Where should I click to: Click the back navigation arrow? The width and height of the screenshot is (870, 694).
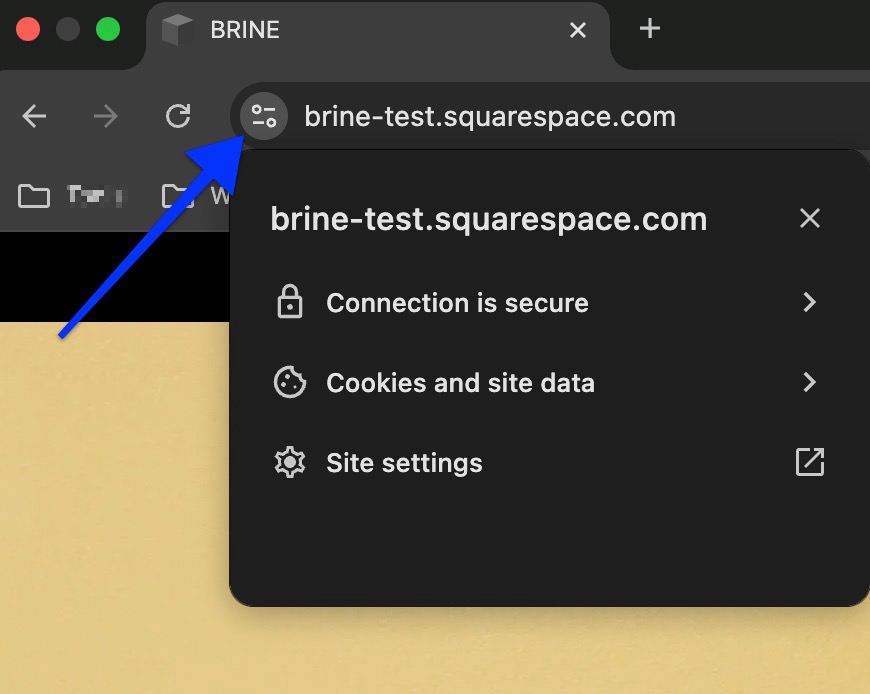click(34, 115)
